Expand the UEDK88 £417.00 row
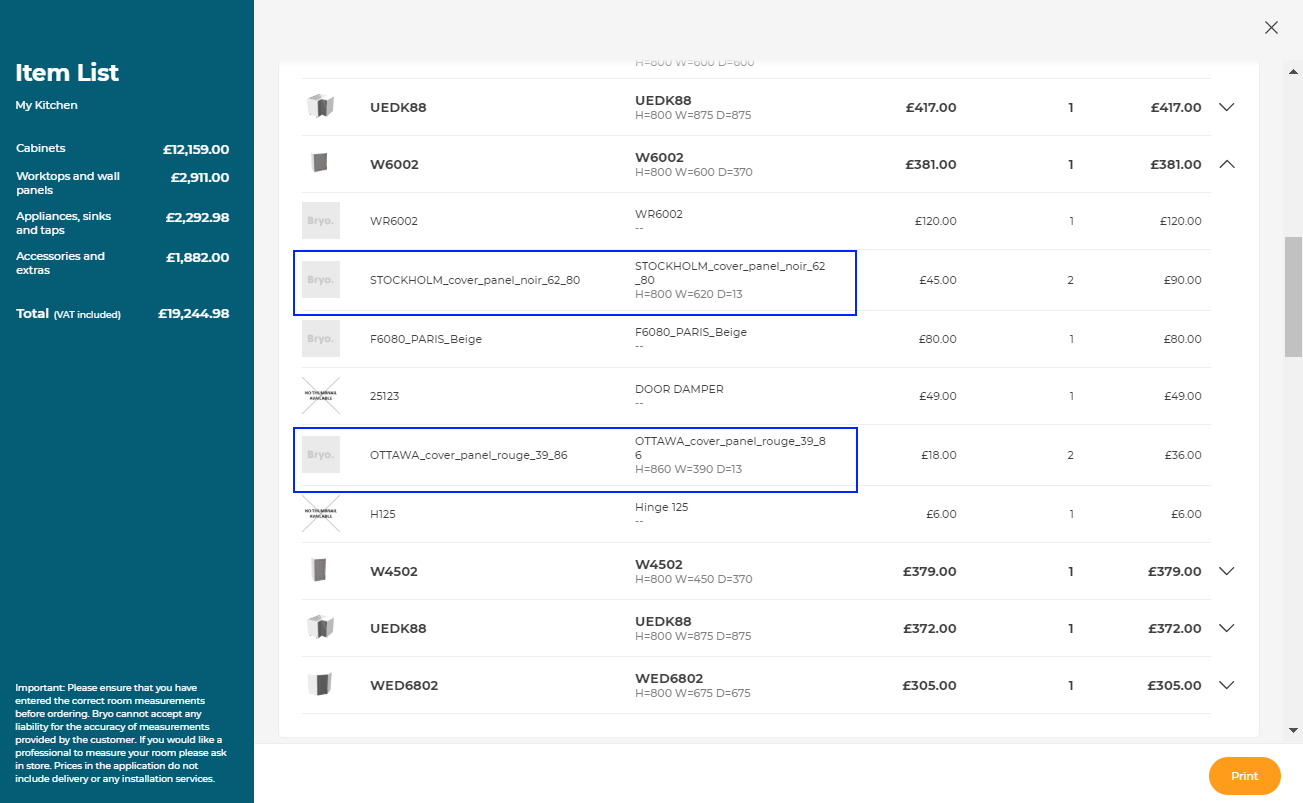The width and height of the screenshot is (1303, 803). [1227, 107]
